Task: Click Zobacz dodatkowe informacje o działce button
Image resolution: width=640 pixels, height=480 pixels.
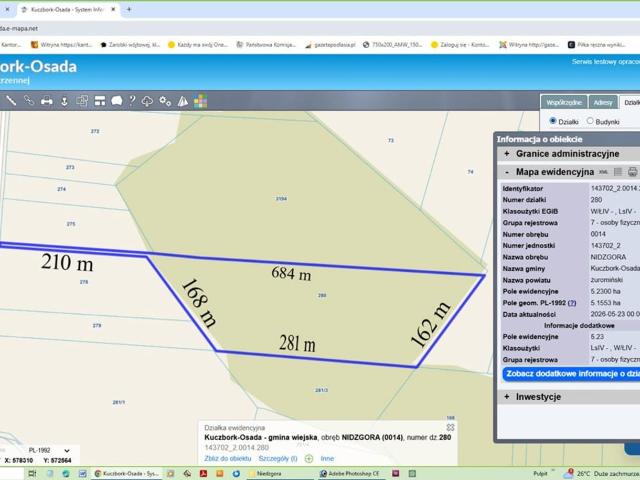Action: (x=571, y=374)
